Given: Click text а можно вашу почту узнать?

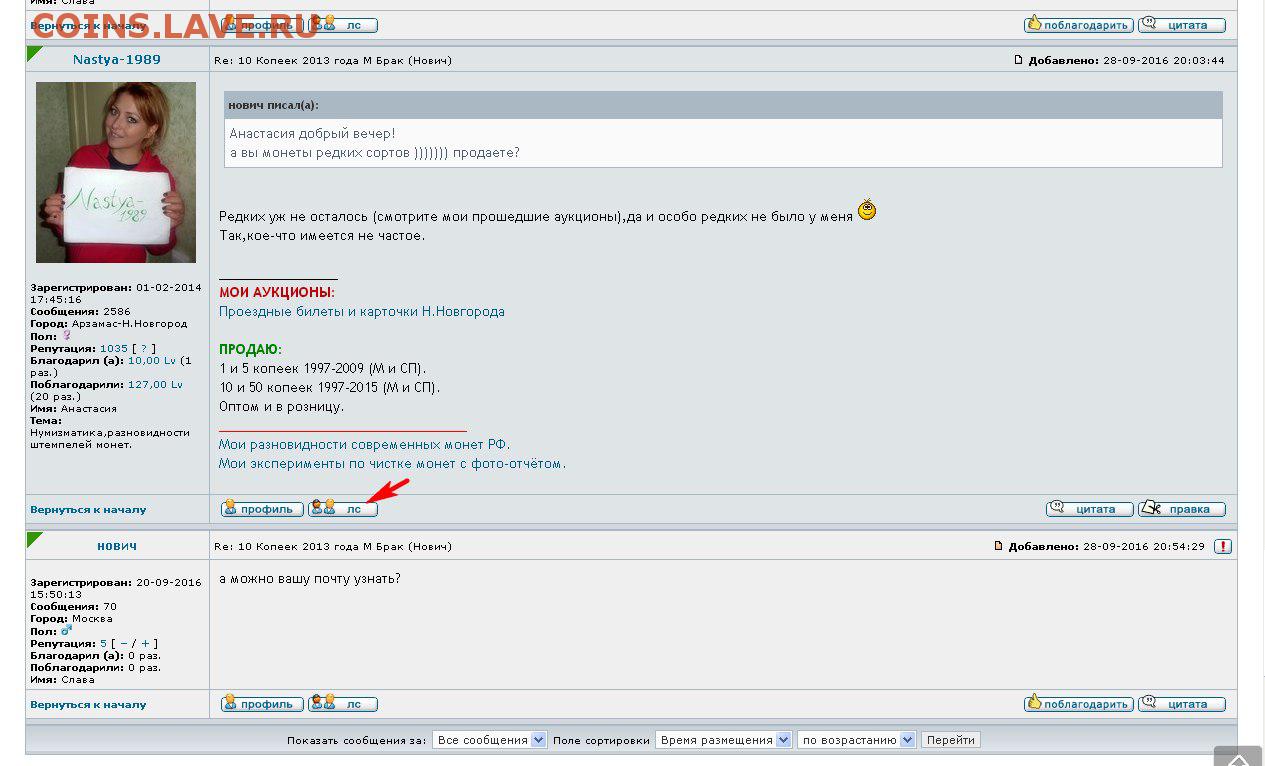Looking at the screenshot, I should click(x=310, y=578).
